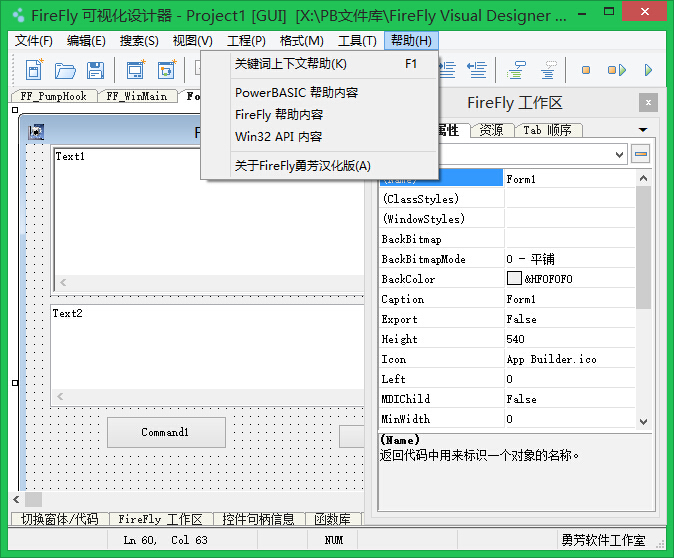This screenshot has width=674, height=558.
Task: Click the outdent lines toolbar icon
Action: point(477,70)
